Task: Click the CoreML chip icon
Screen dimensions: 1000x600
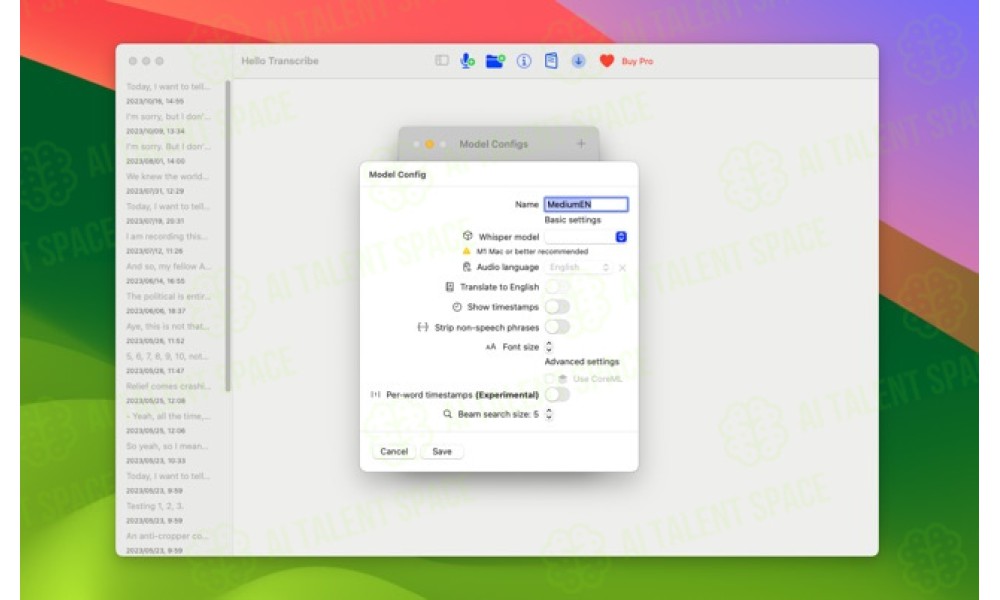Action: pos(562,379)
